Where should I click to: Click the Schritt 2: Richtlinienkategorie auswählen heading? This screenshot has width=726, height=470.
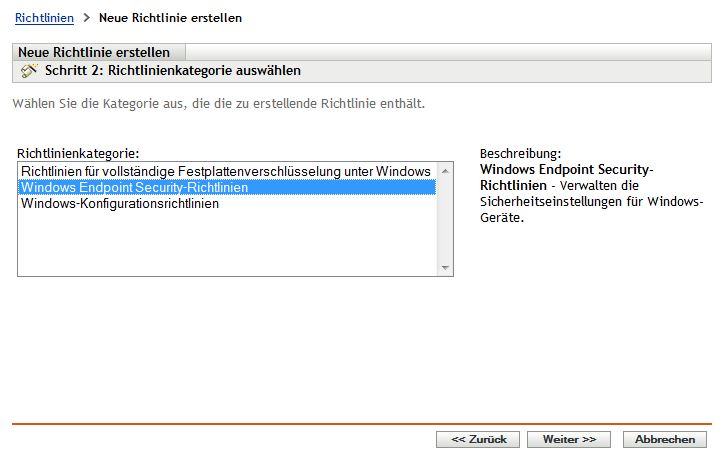[x=173, y=71]
